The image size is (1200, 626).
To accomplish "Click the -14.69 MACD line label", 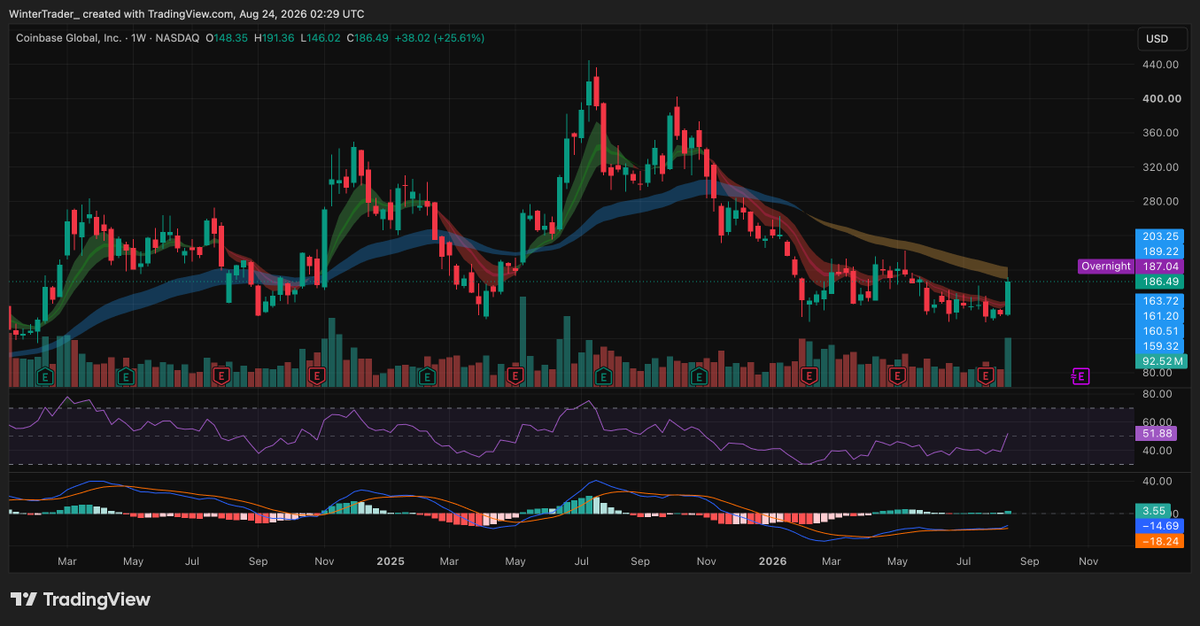I will [1160, 525].
